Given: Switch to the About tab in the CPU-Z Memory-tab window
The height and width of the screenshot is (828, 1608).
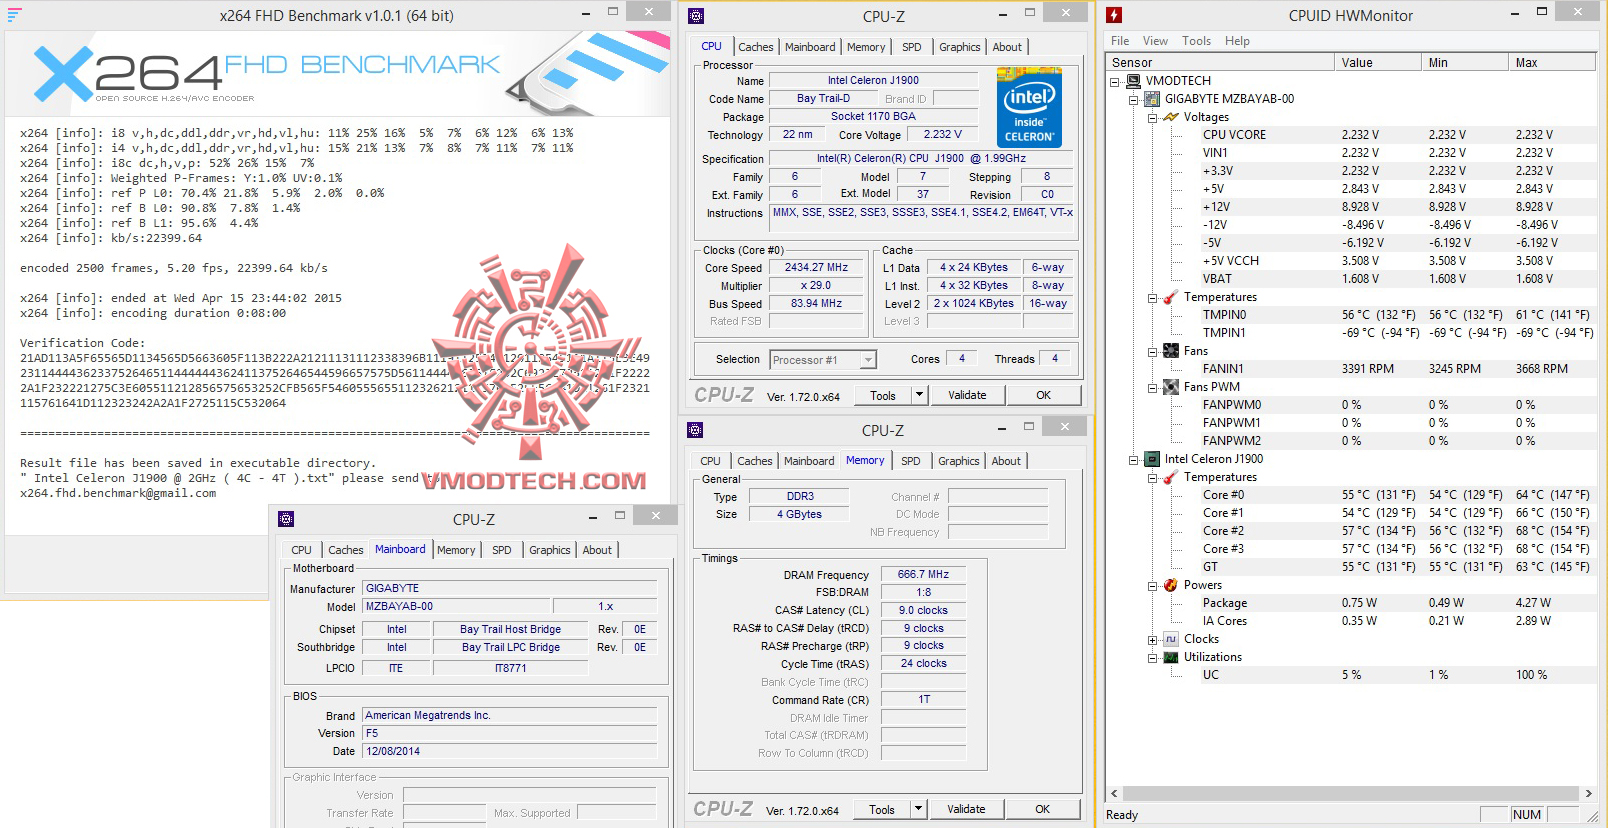Looking at the screenshot, I should pyautogui.click(x=1006, y=461).
